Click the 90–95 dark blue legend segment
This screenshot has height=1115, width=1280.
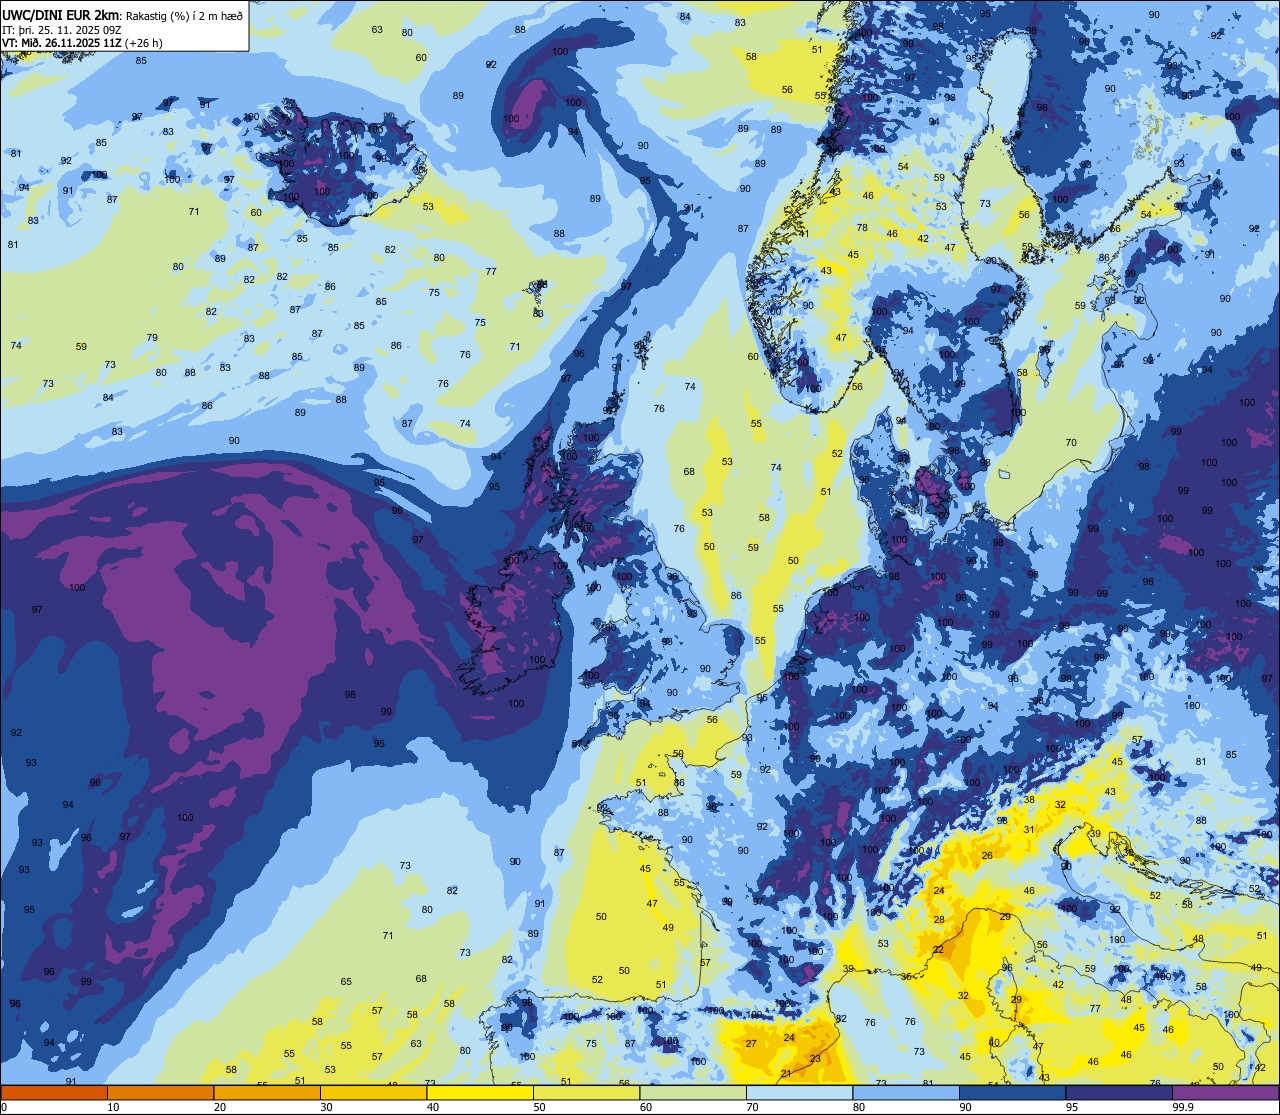1012,1092
